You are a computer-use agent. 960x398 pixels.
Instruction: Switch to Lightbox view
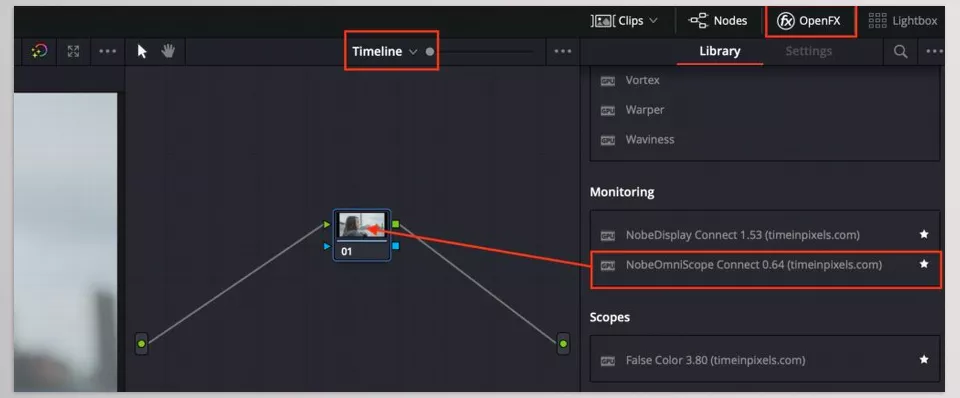coord(902,21)
